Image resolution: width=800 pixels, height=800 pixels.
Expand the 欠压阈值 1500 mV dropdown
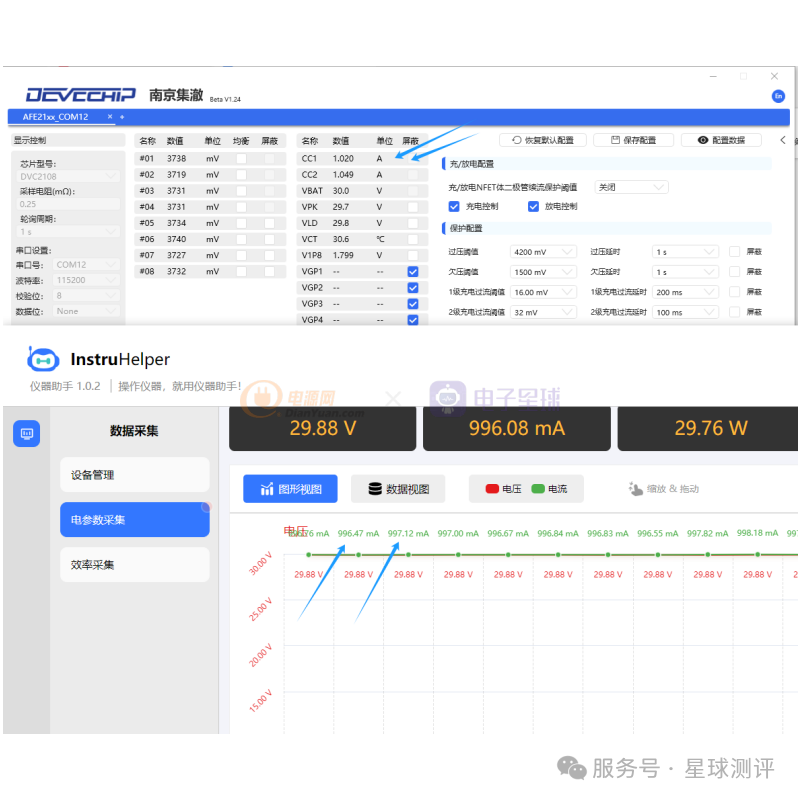click(543, 272)
